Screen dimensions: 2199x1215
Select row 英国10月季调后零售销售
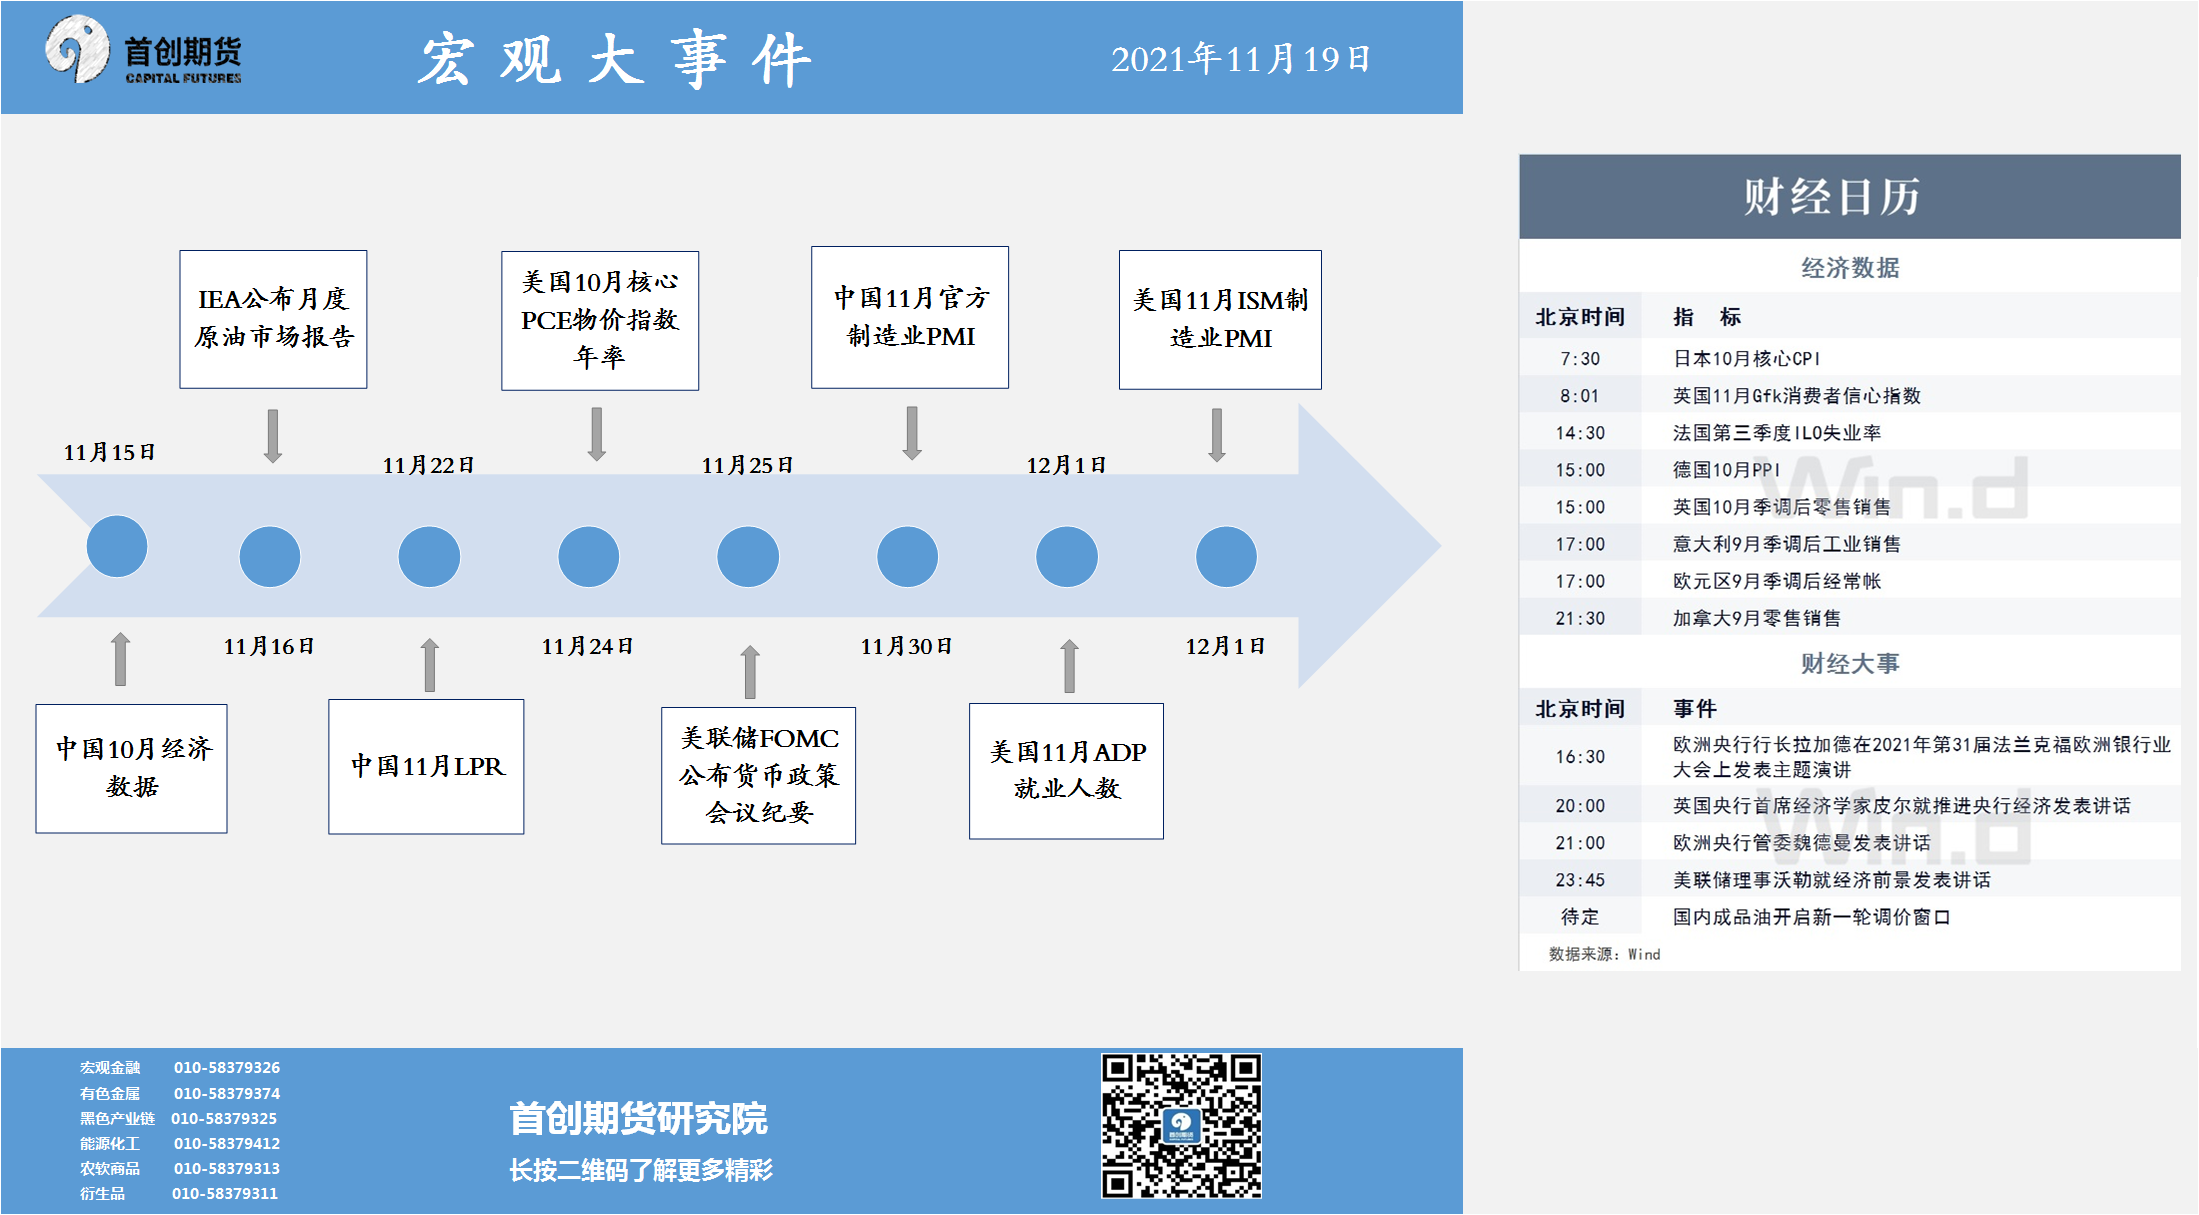pos(1850,506)
